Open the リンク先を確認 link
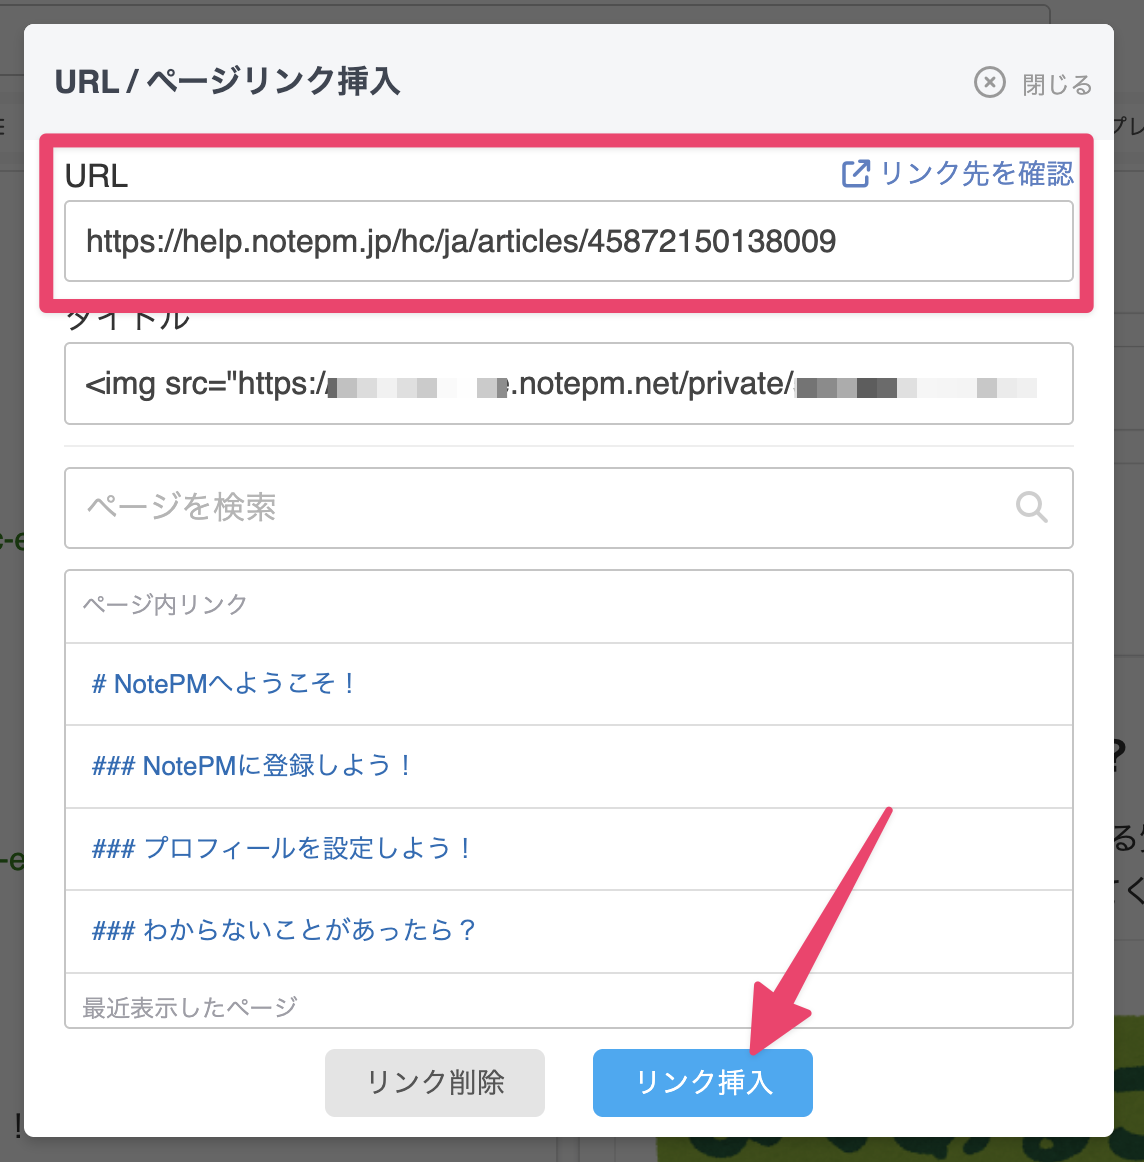This screenshot has height=1162, width=1144. coord(976,174)
